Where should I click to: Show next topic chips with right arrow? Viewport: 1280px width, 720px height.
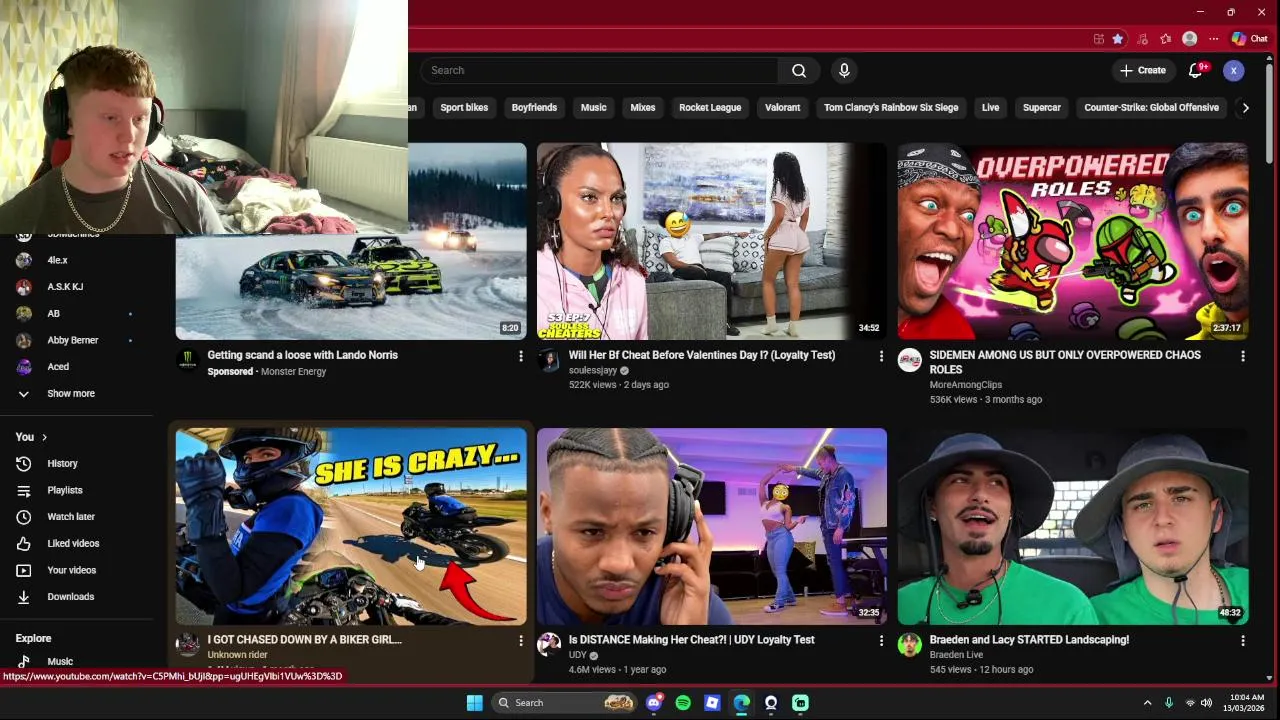point(1245,108)
